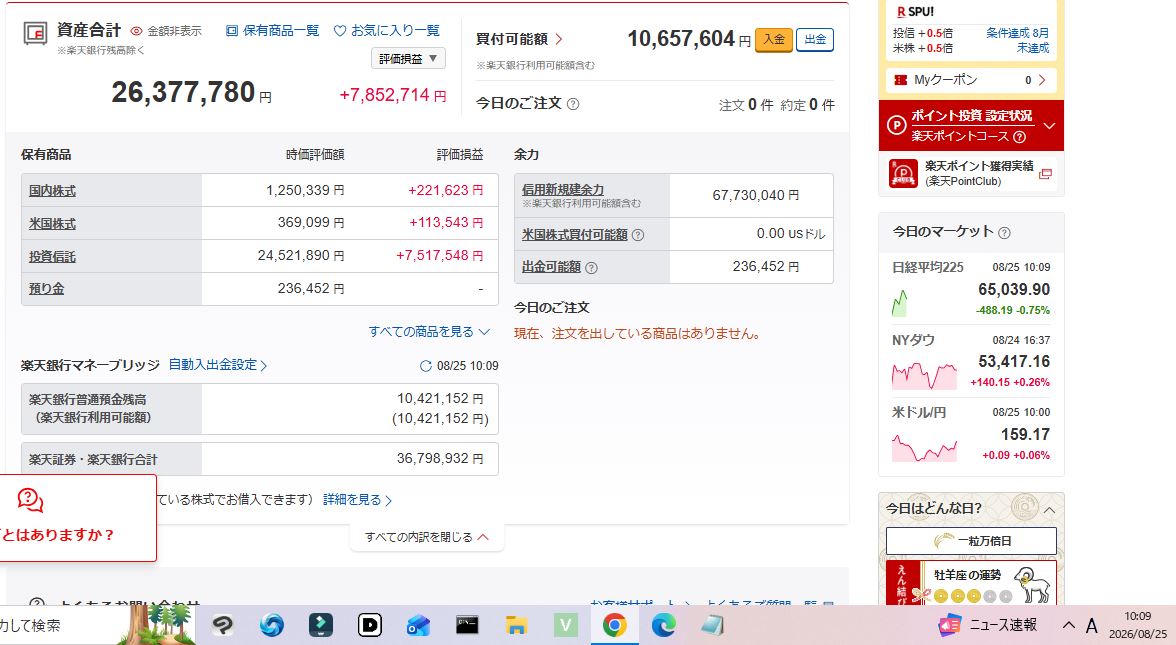Click the 条件達成 8月 未達成 link
1176x645 pixels.
tap(1017, 40)
